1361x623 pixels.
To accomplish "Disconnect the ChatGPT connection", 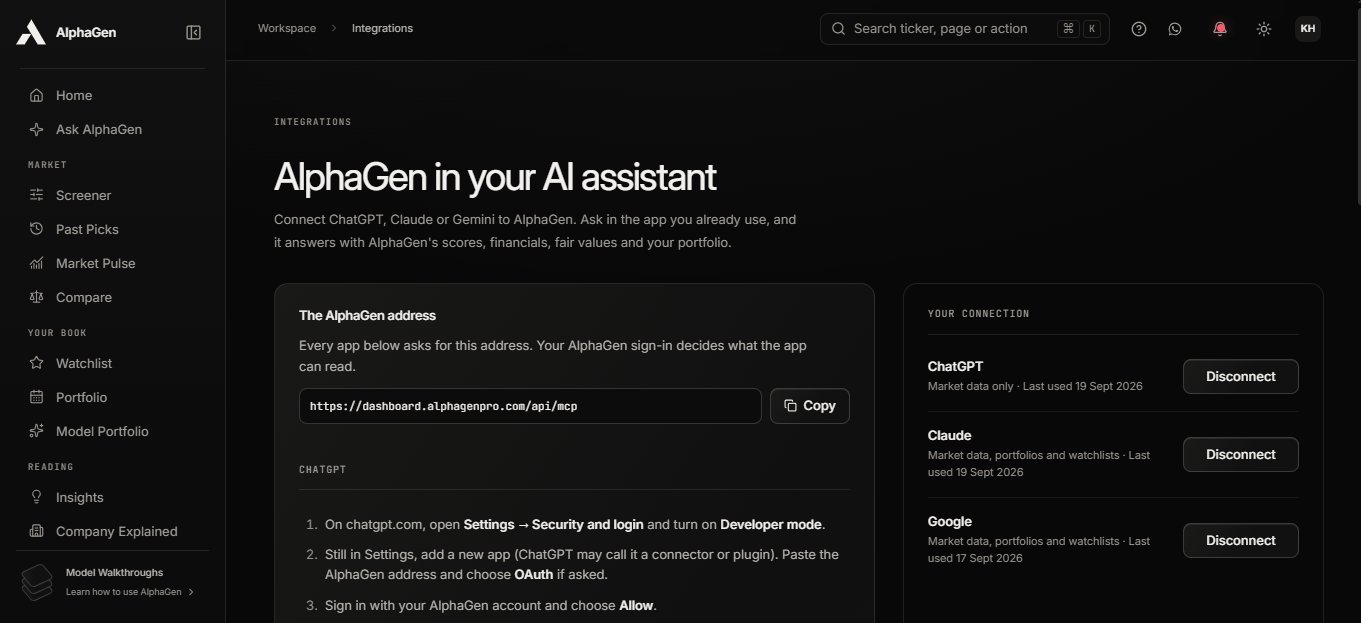I will coord(1241,377).
